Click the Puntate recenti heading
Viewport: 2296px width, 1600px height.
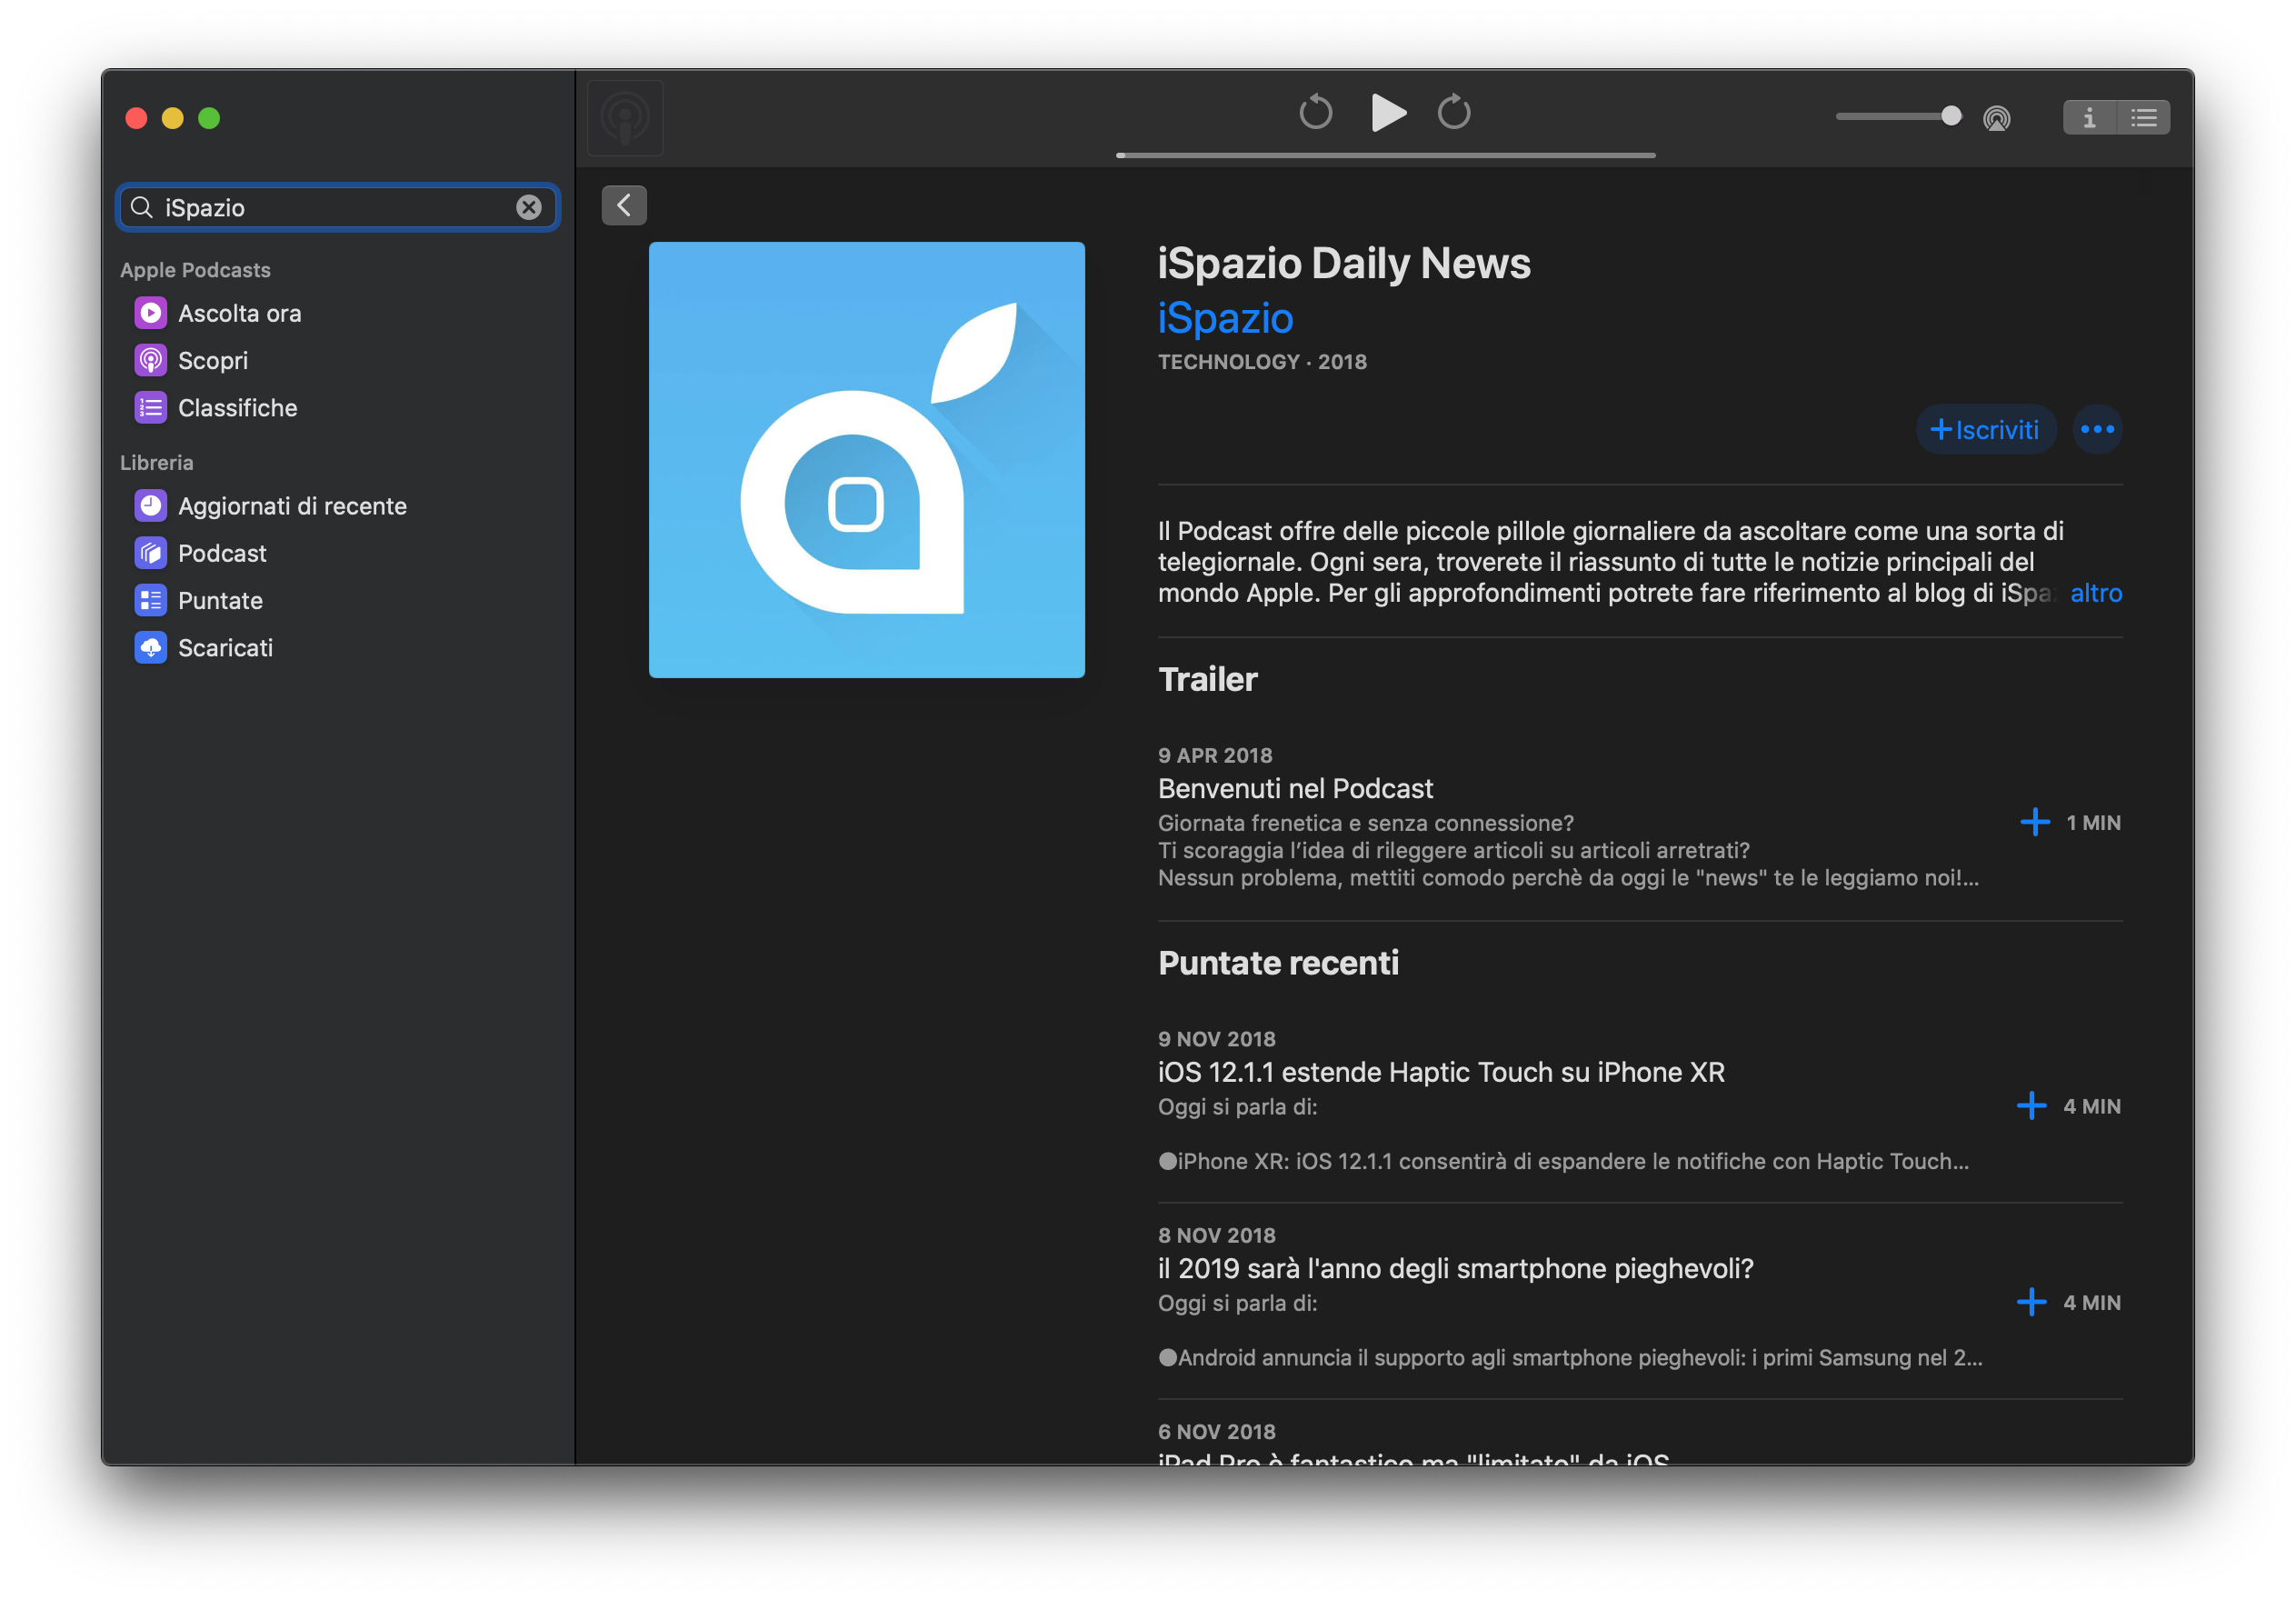tap(1278, 963)
